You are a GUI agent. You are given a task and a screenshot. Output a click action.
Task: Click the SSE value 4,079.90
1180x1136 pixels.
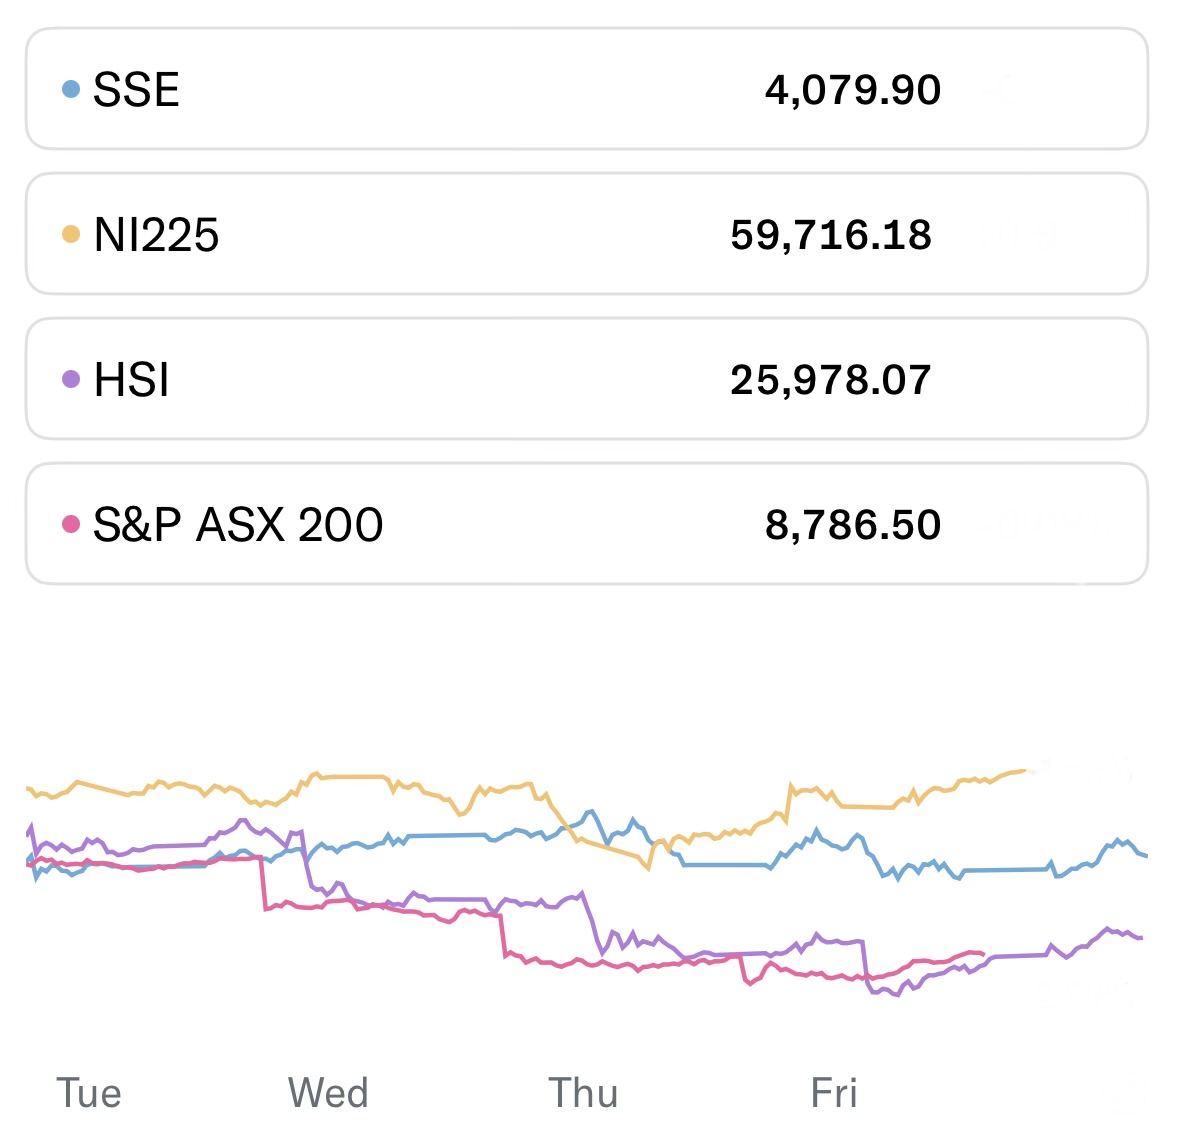pyautogui.click(x=852, y=90)
